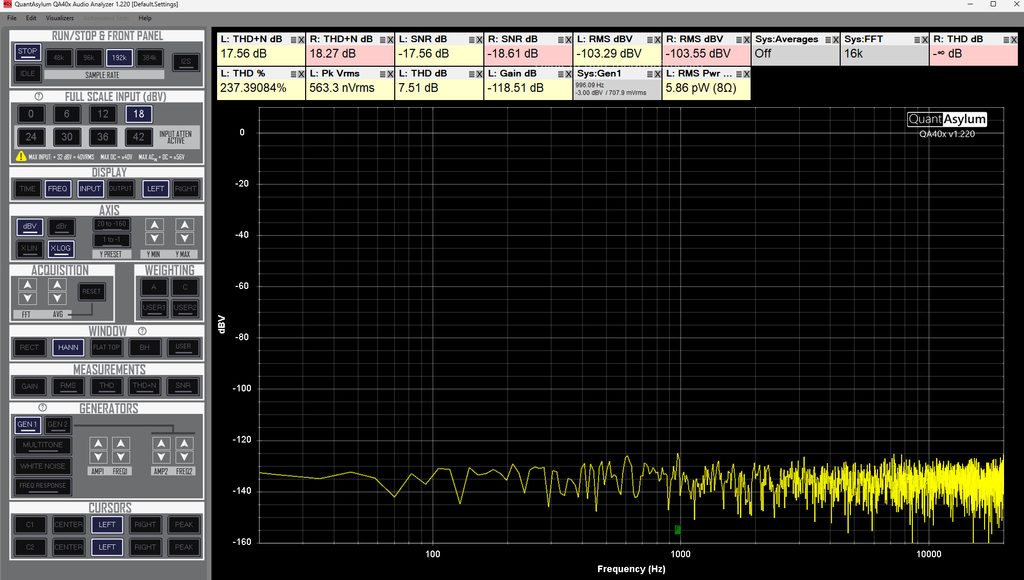This screenshot has width=1024, height=580.
Task: Toggle the GEN 2 generator
Action: 57,425
